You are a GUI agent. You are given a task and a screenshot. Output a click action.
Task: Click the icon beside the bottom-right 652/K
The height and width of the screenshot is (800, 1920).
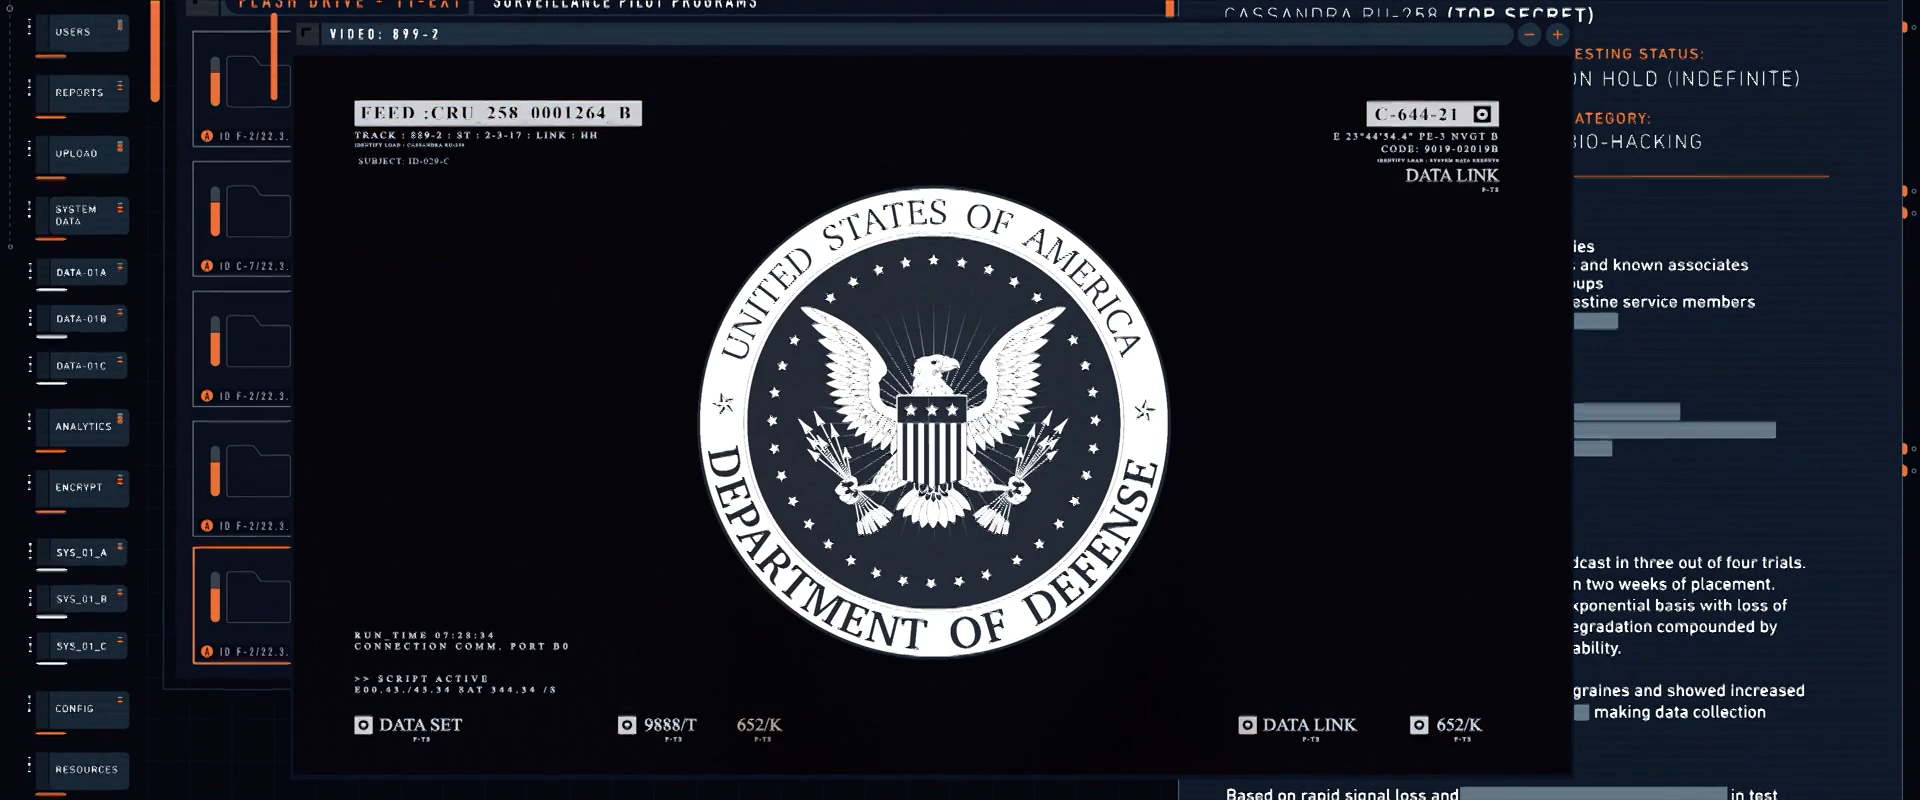(x=1419, y=725)
